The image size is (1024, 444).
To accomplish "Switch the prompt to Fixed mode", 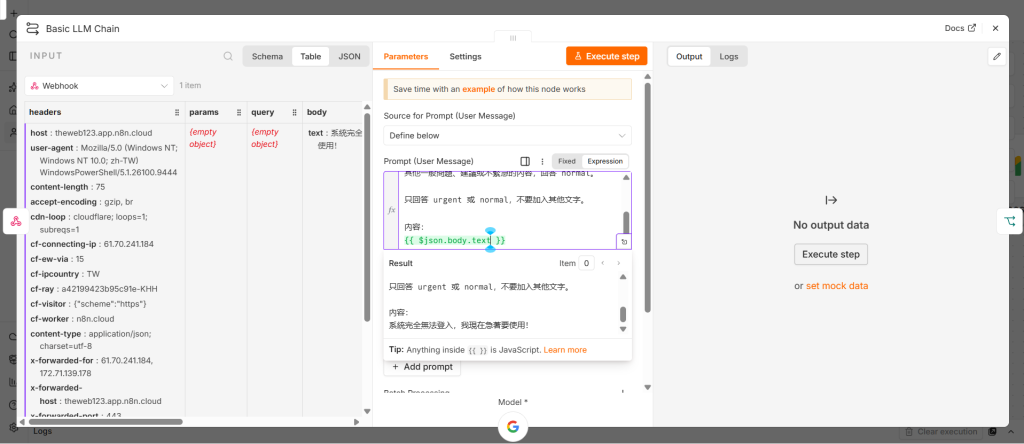I will coord(566,161).
